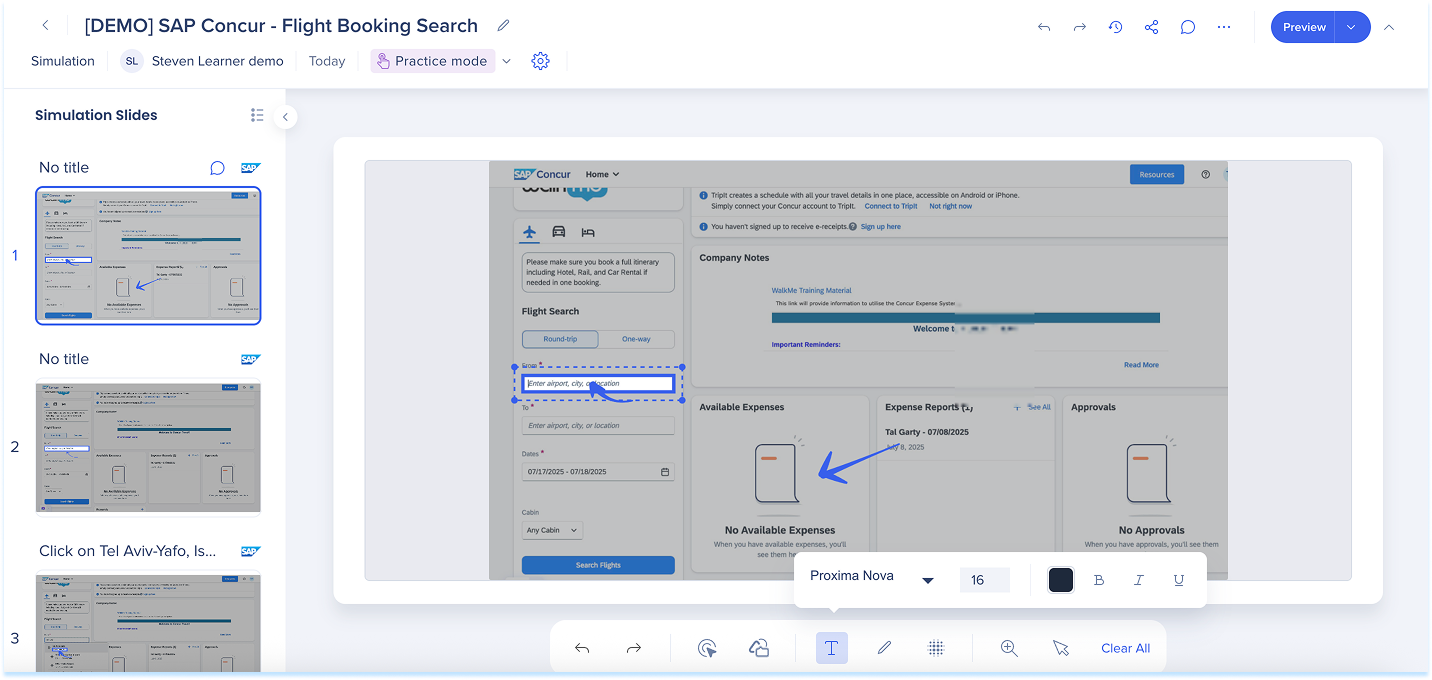The width and height of the screenshot is (1432, 680).
Task: Select slide 2 thumbnail in Simulation Slides
Action: point(148,447)
